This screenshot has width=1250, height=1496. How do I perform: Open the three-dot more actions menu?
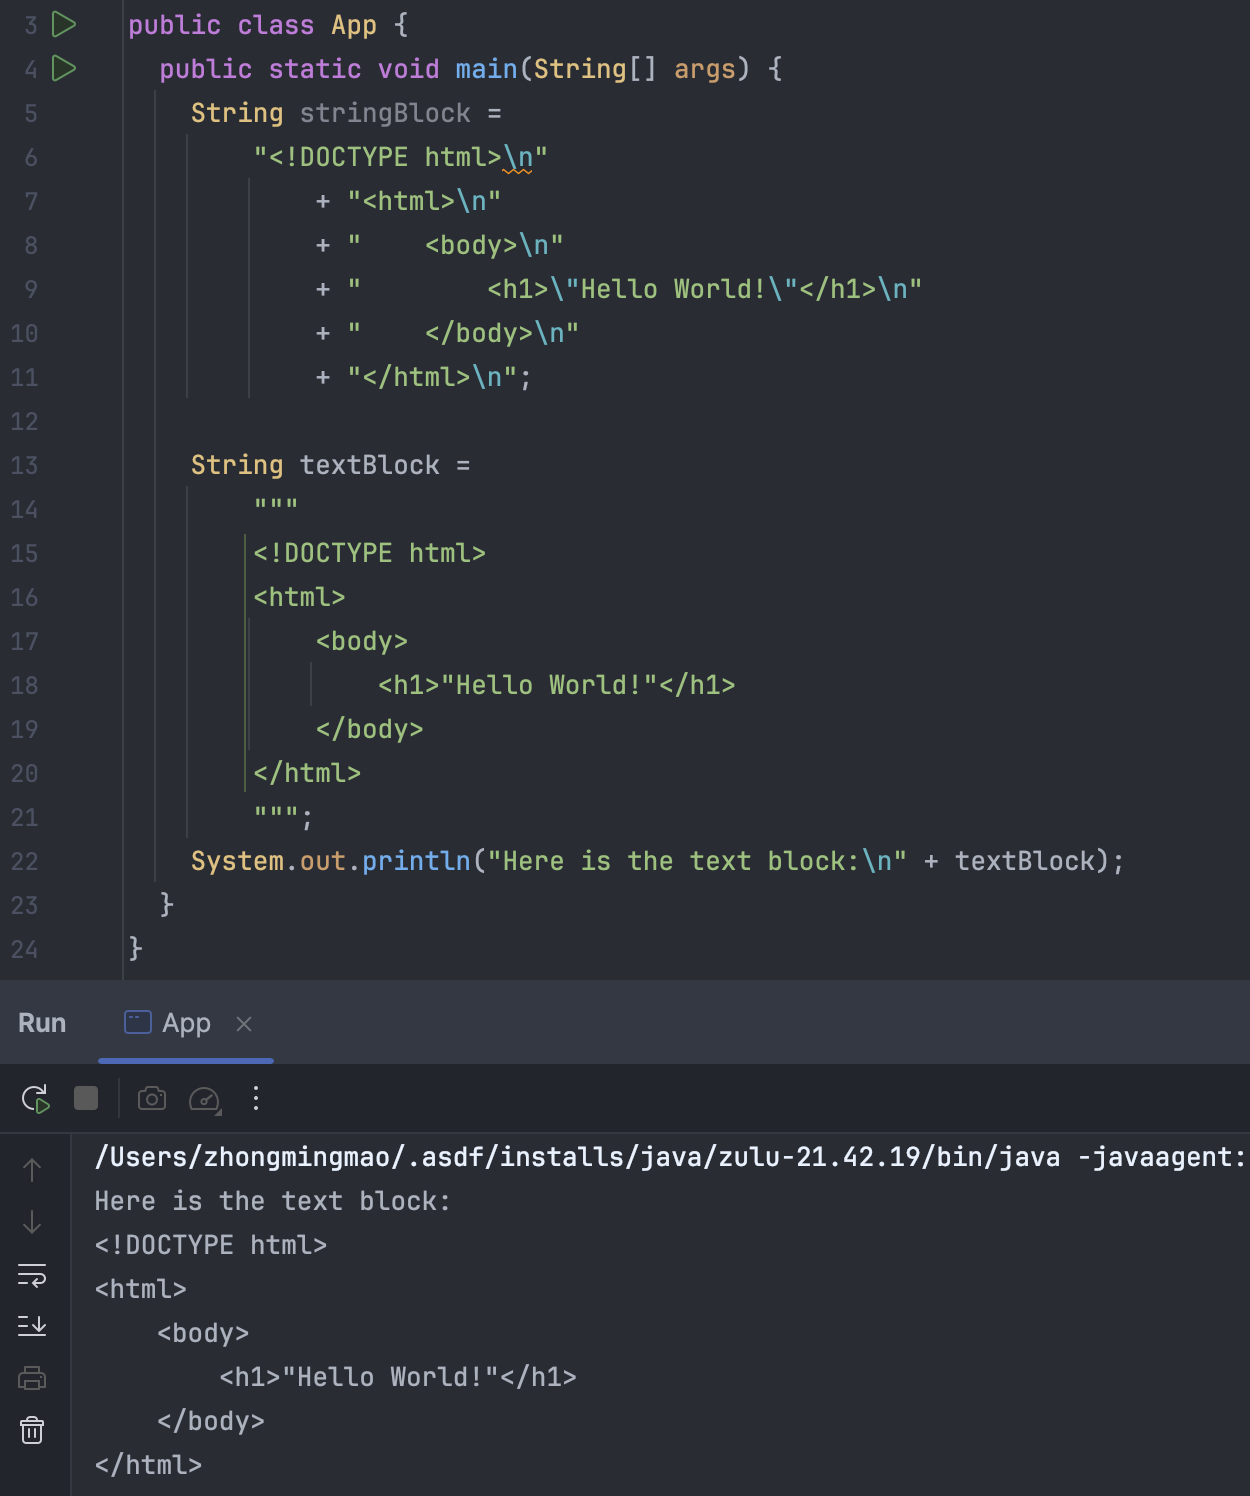(256, 1099)
